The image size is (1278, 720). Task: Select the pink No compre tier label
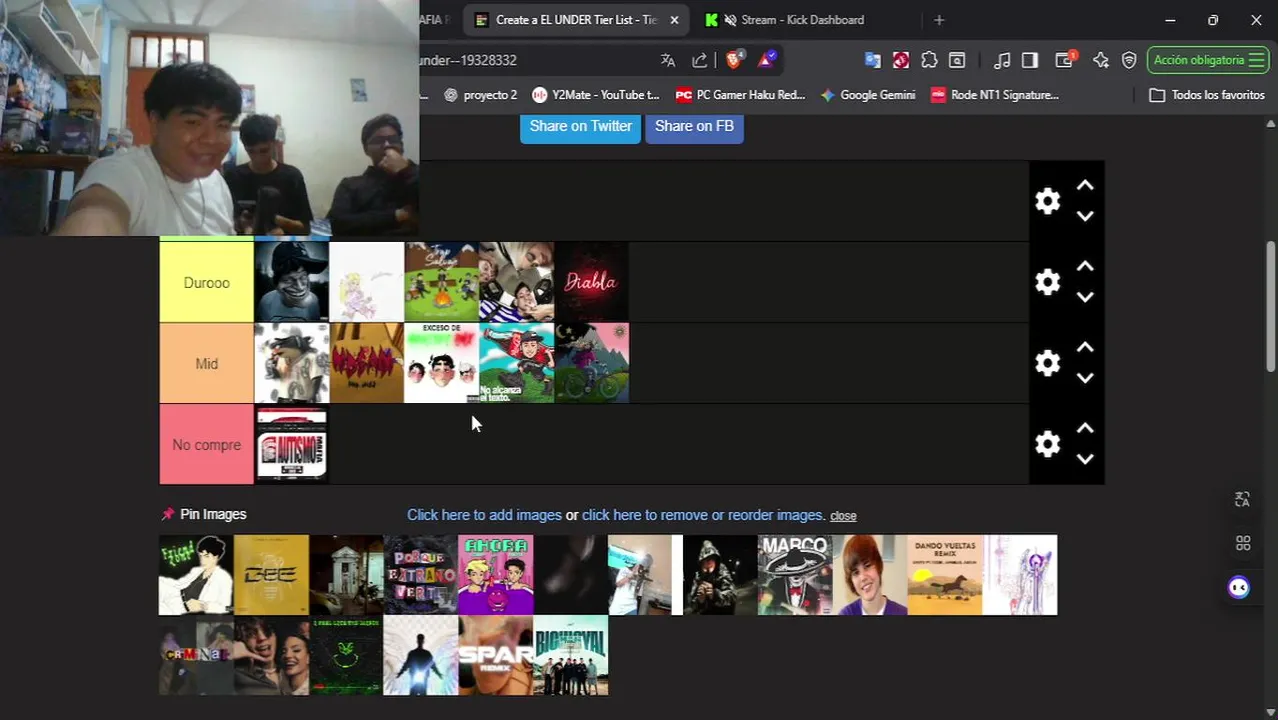click(207, 444)
